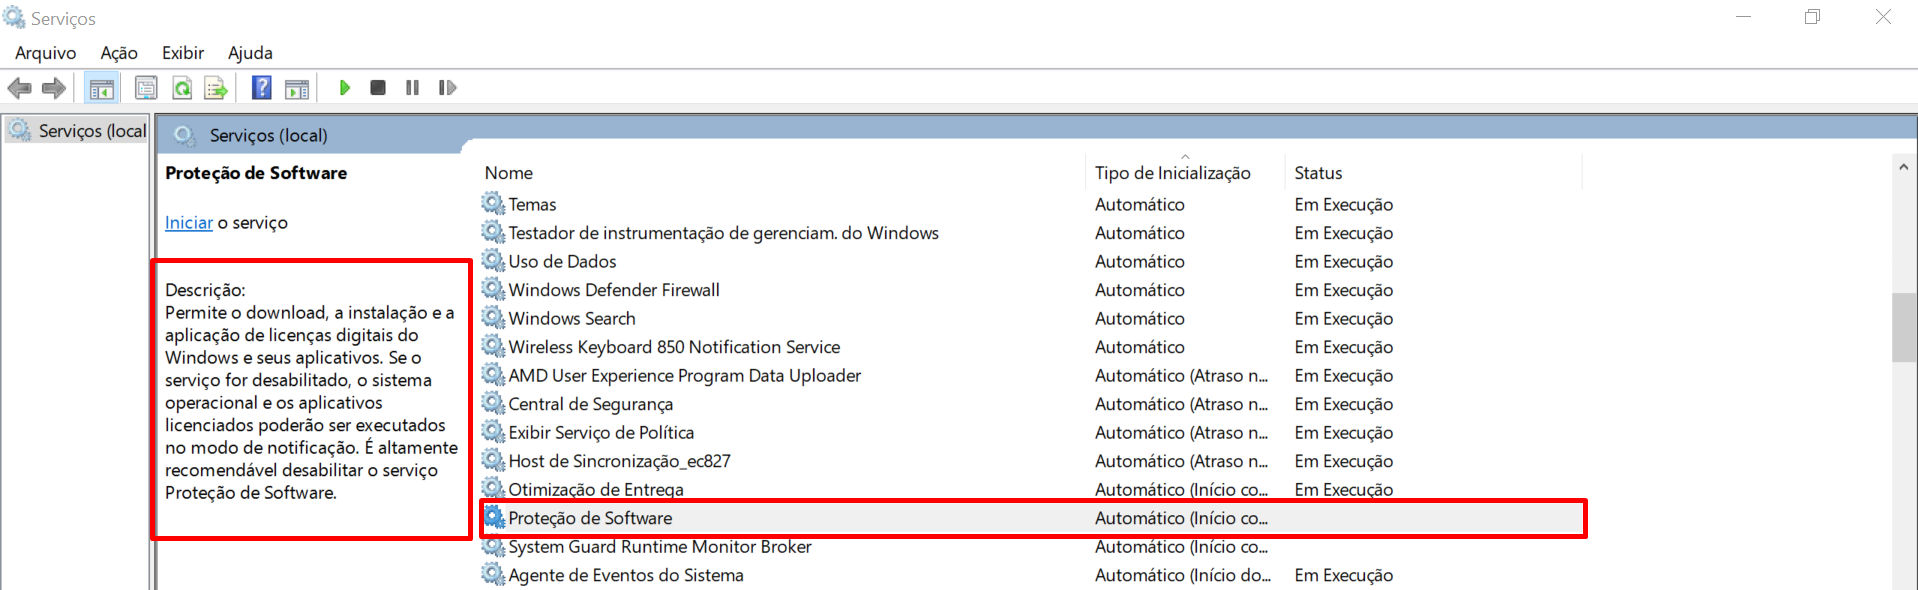1918x590 pixels.
Task: Sort by the Nome column header
Action: 508,173
